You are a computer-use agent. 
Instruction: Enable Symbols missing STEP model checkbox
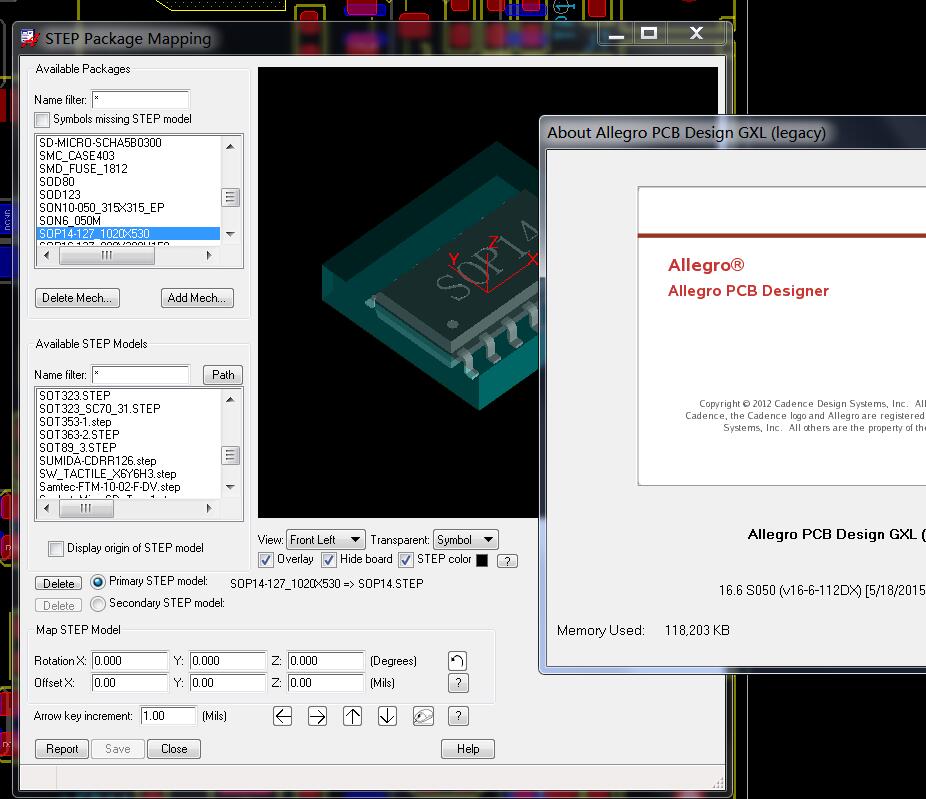42,120
